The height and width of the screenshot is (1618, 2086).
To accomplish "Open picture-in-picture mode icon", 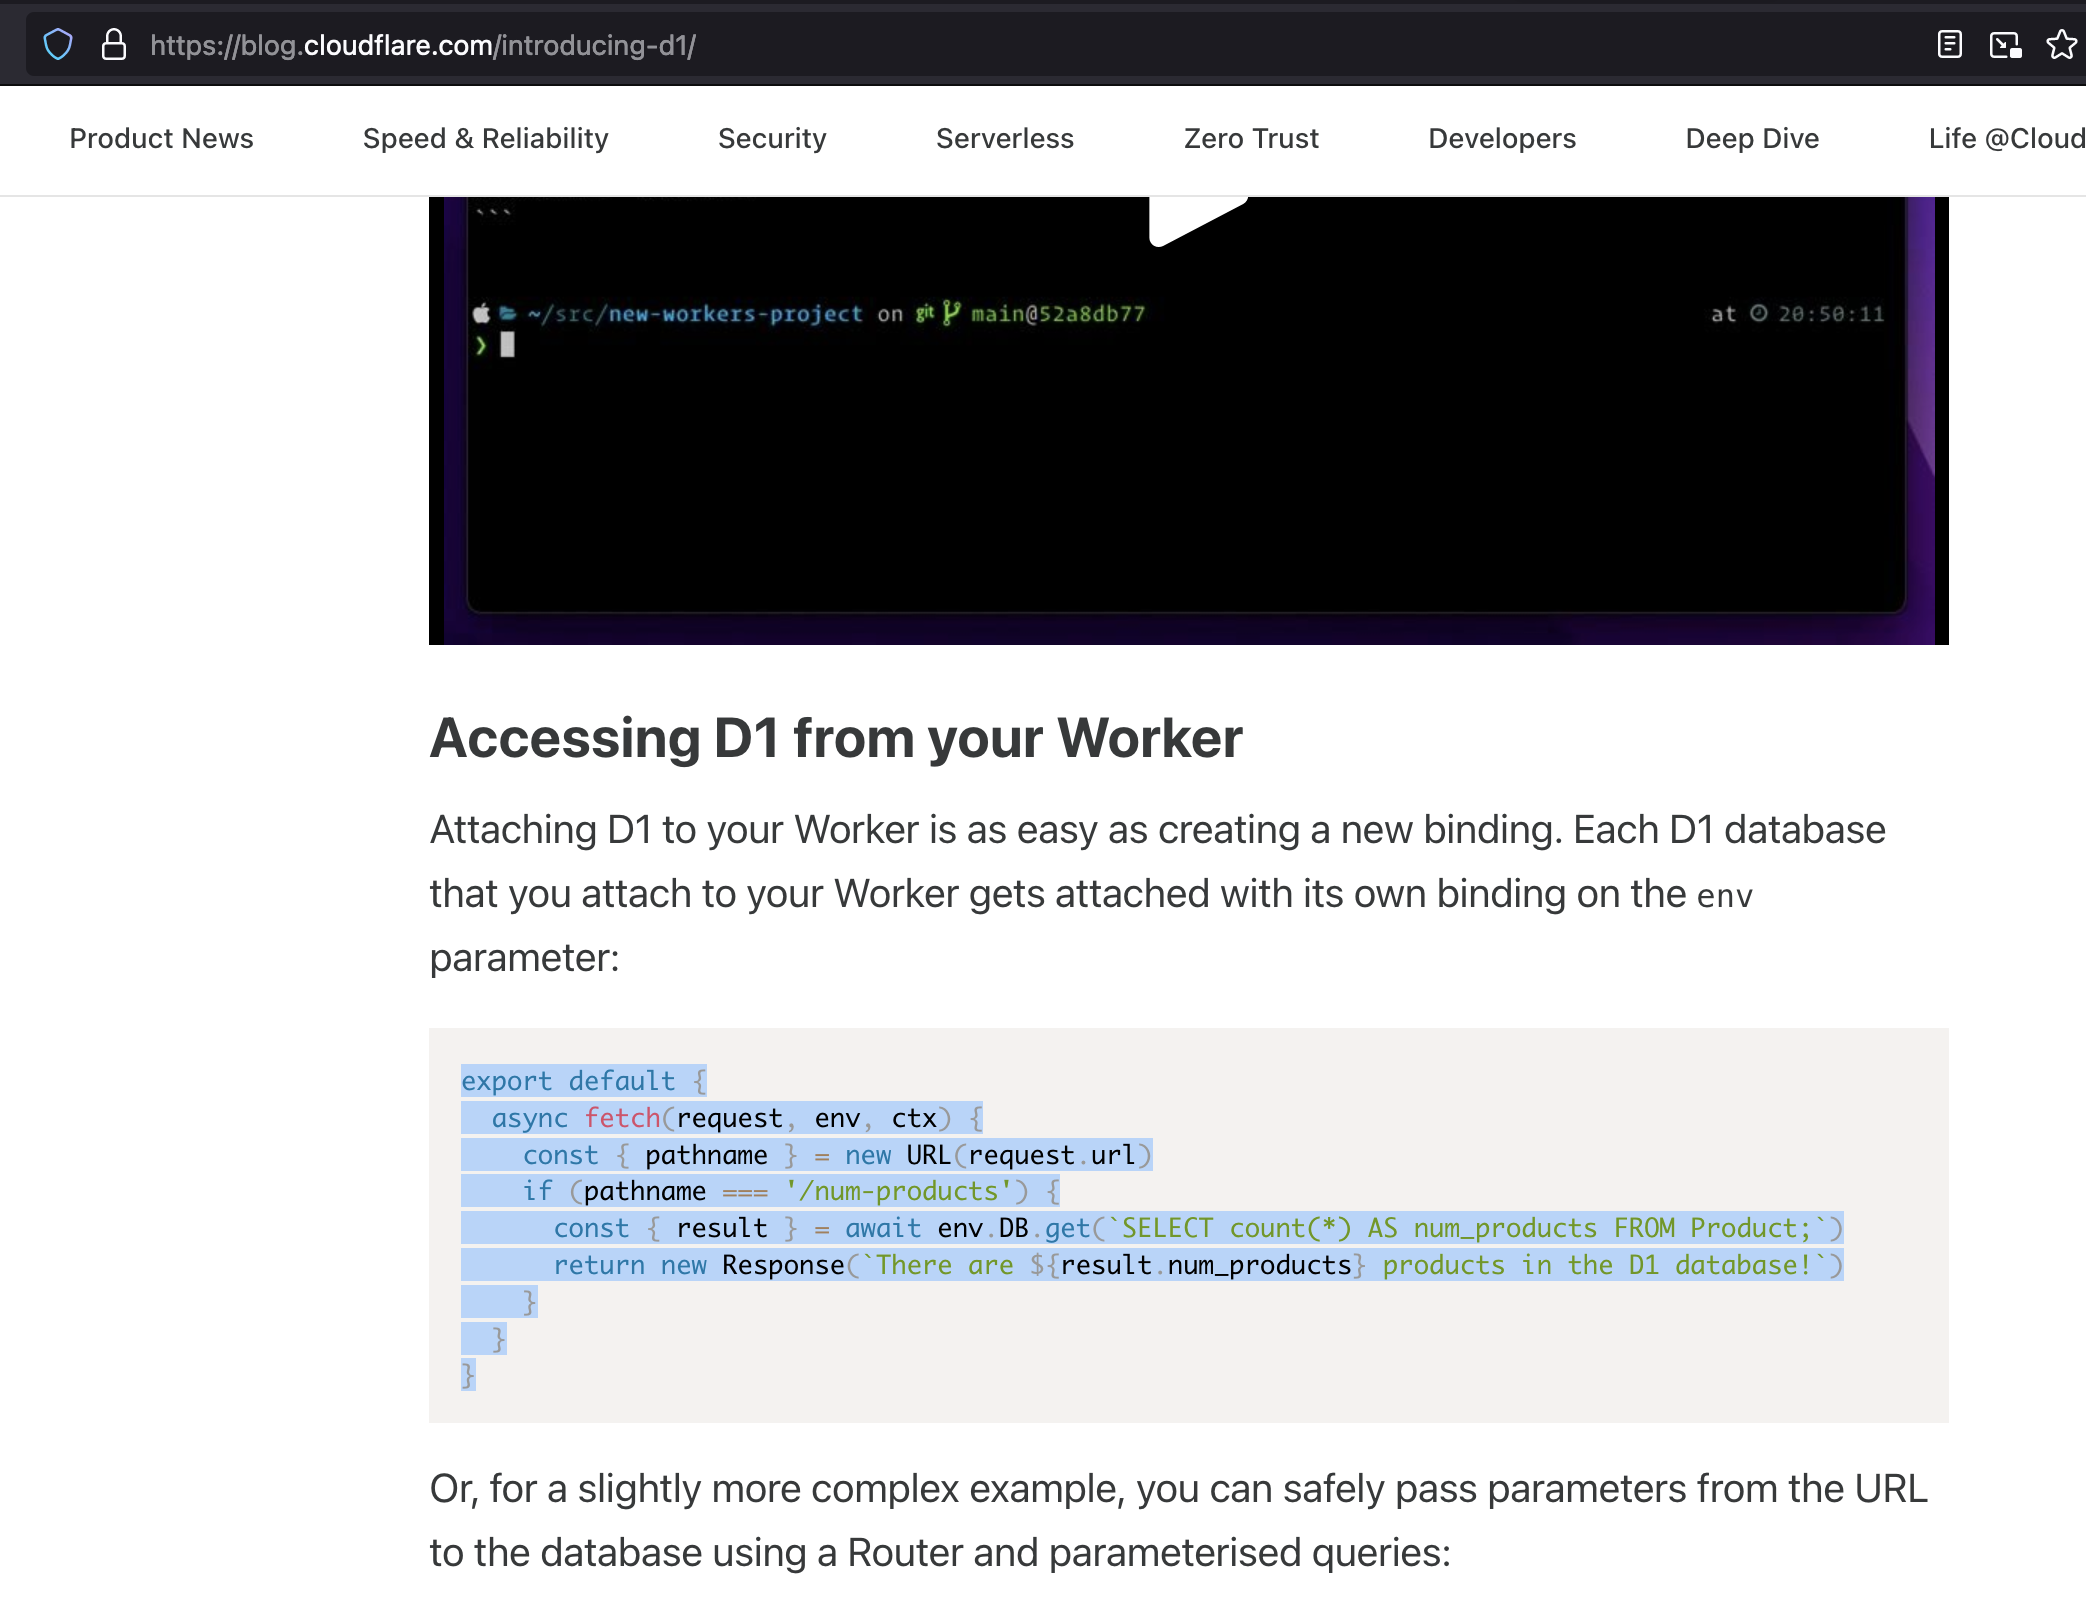I will point(2004,44).
